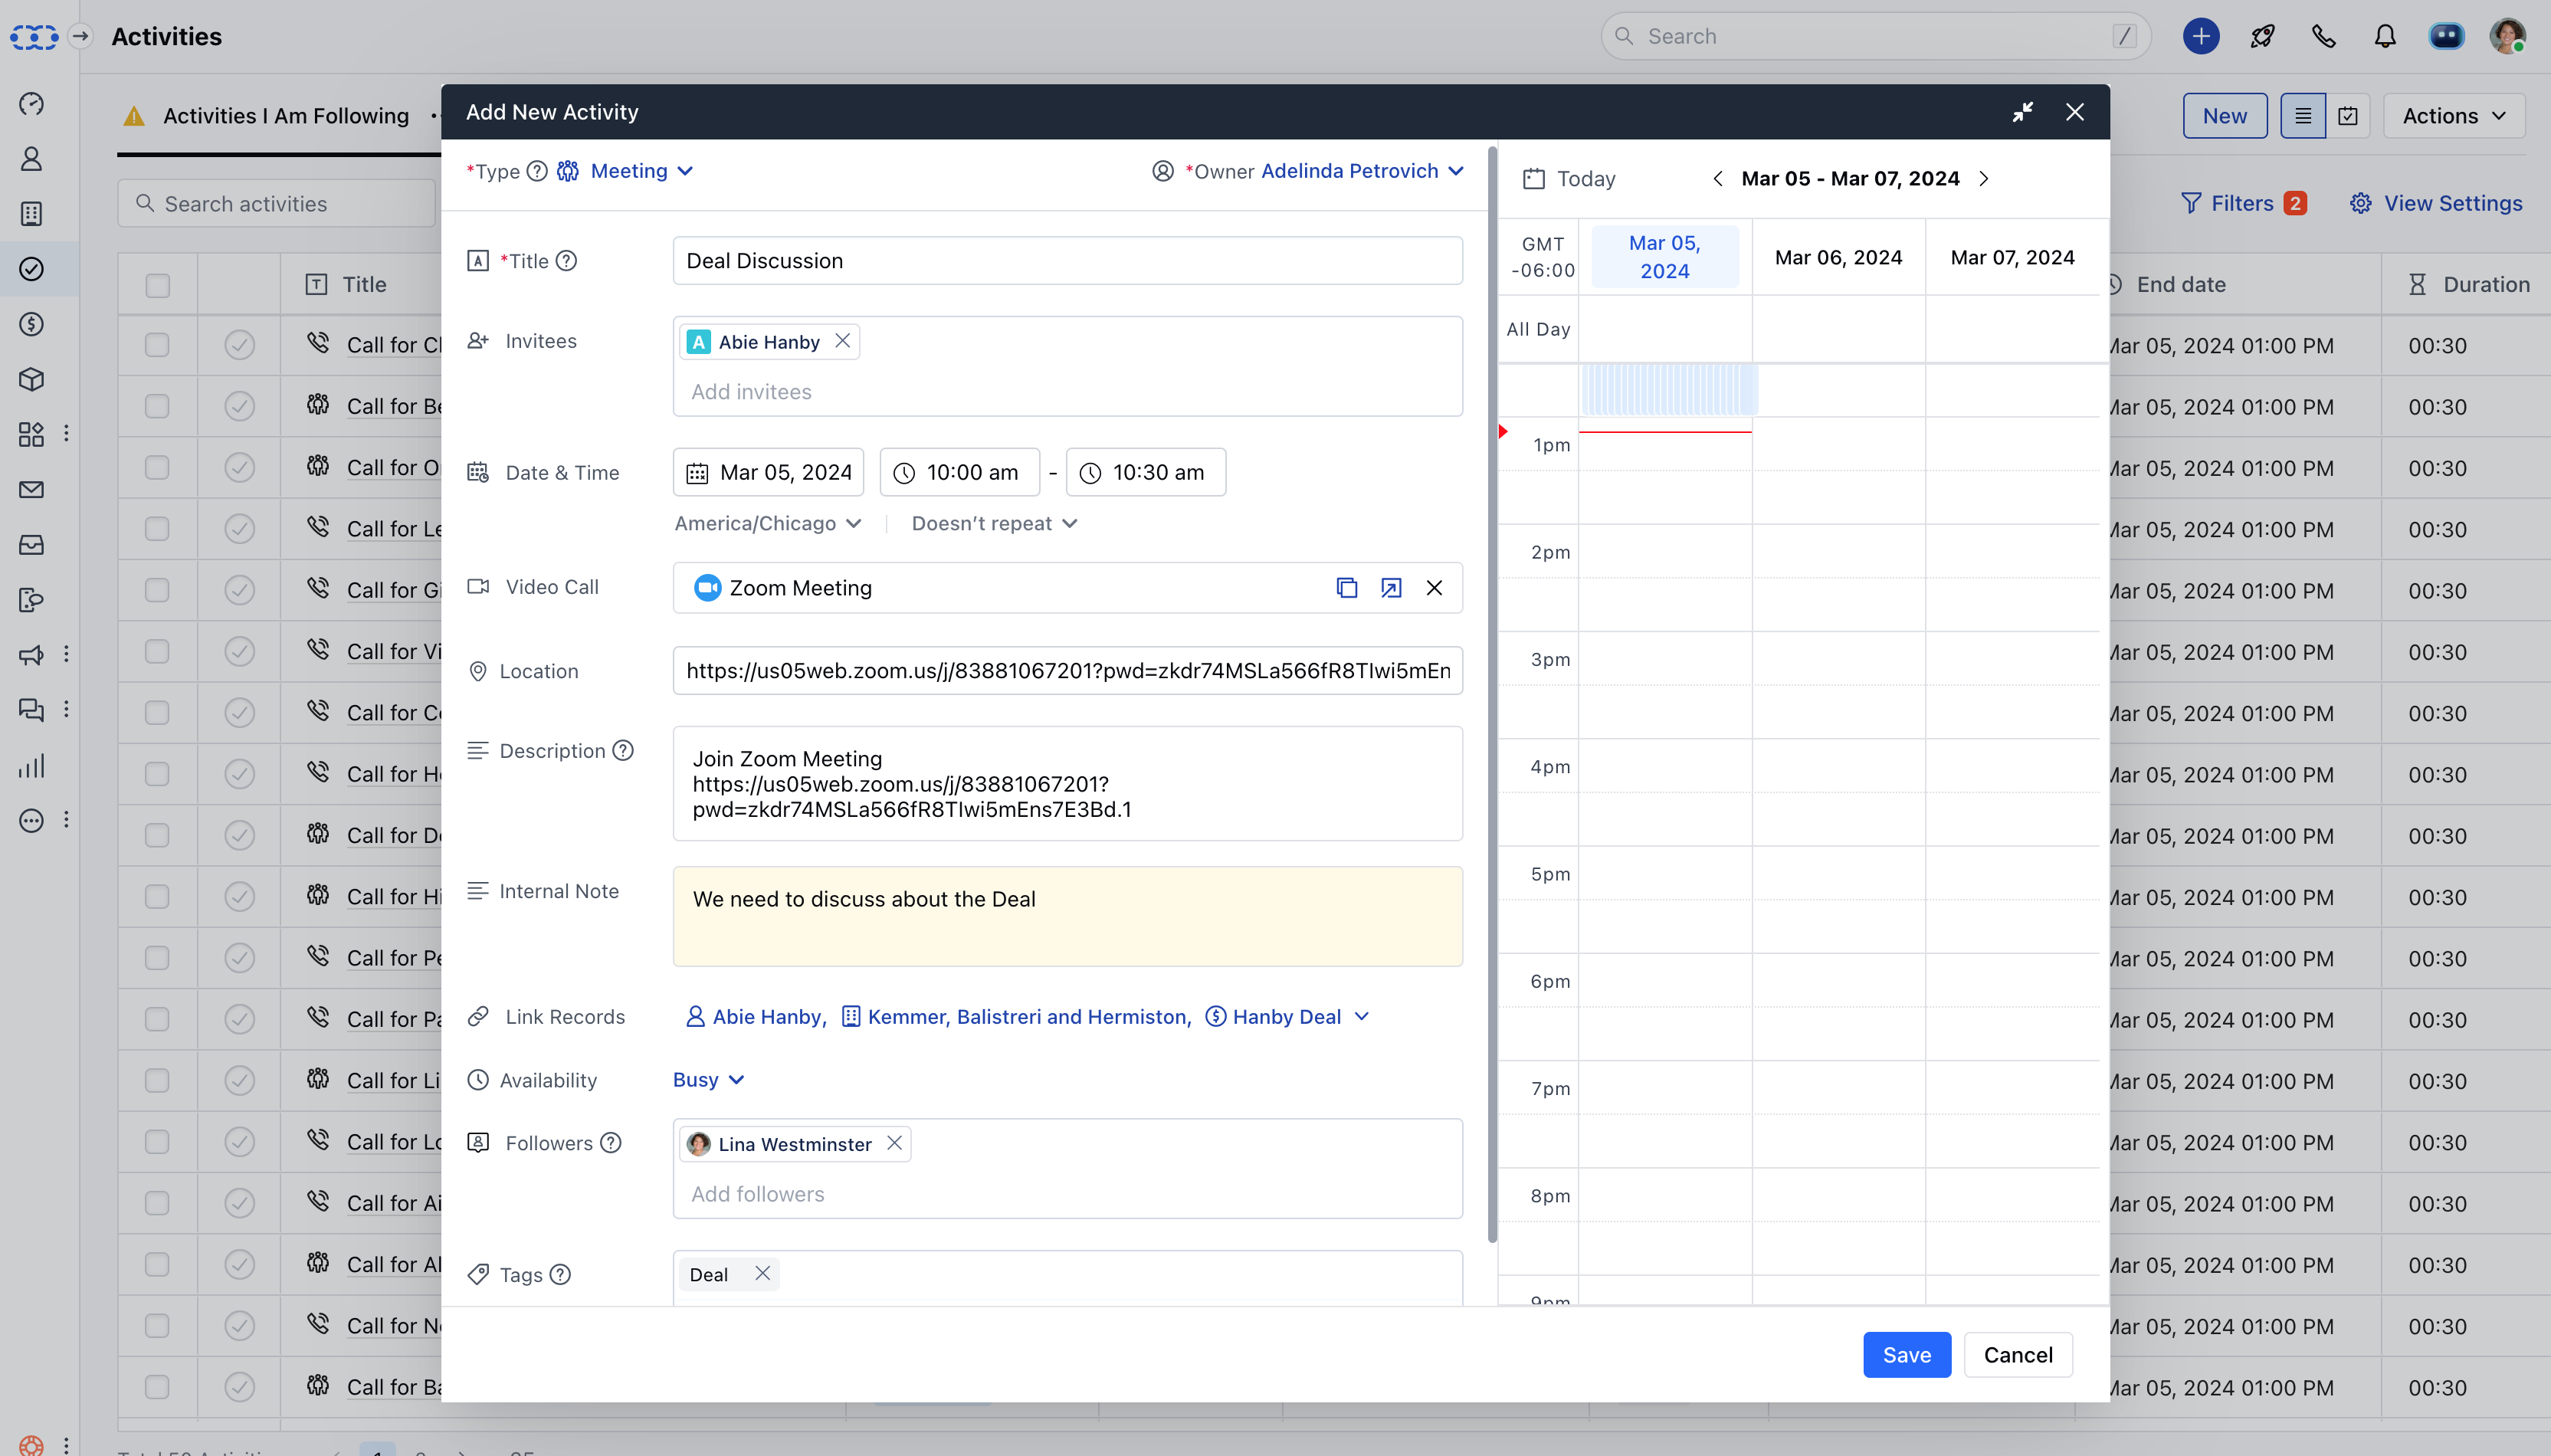Select the header checkbox above the activity list
Screen dimensions: 2551x1456
156,285
